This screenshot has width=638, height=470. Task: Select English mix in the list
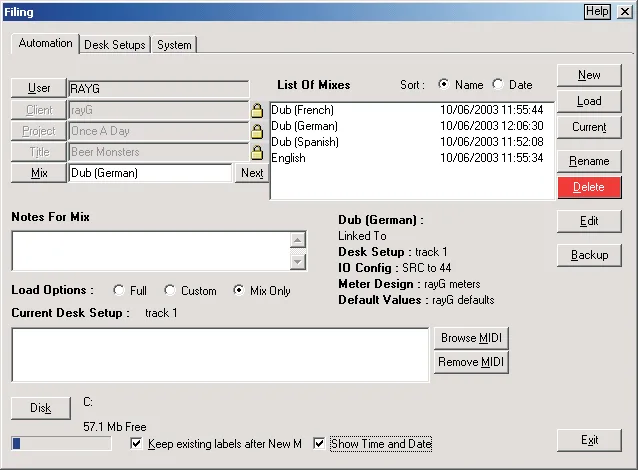(412, 158)
